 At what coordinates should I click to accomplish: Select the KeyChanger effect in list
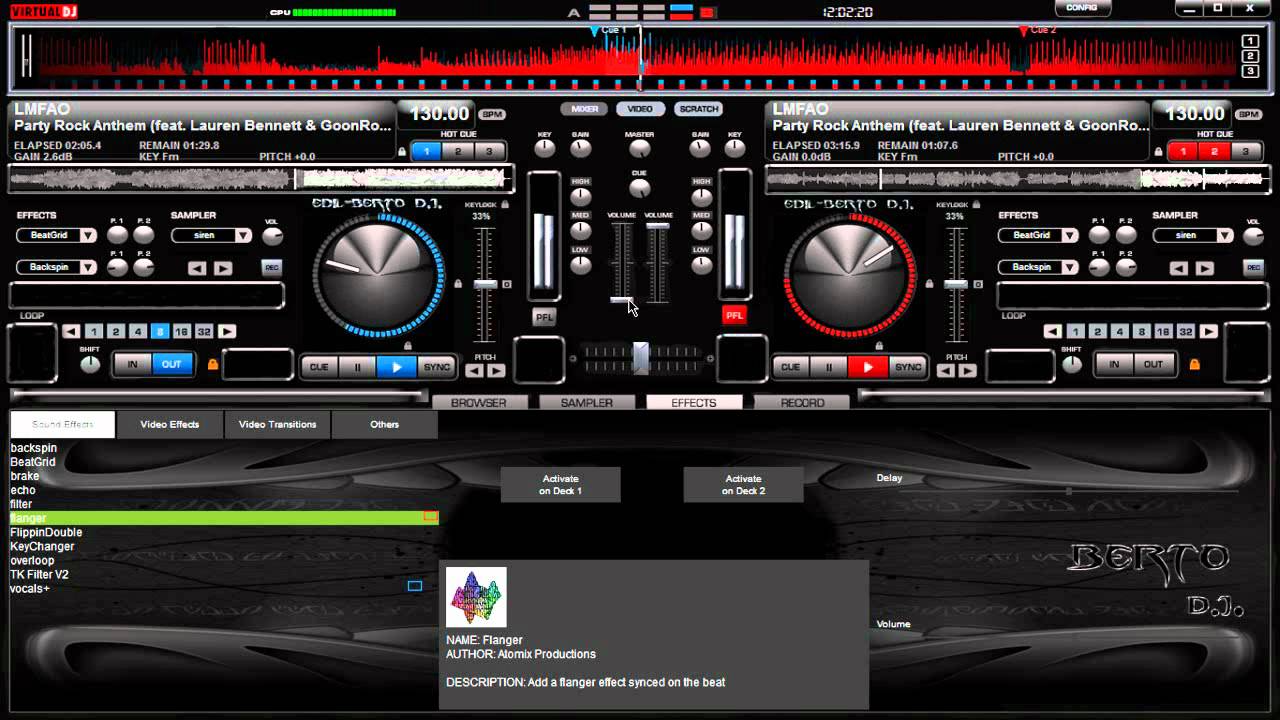pyautogui.click(x=42, y=547)
